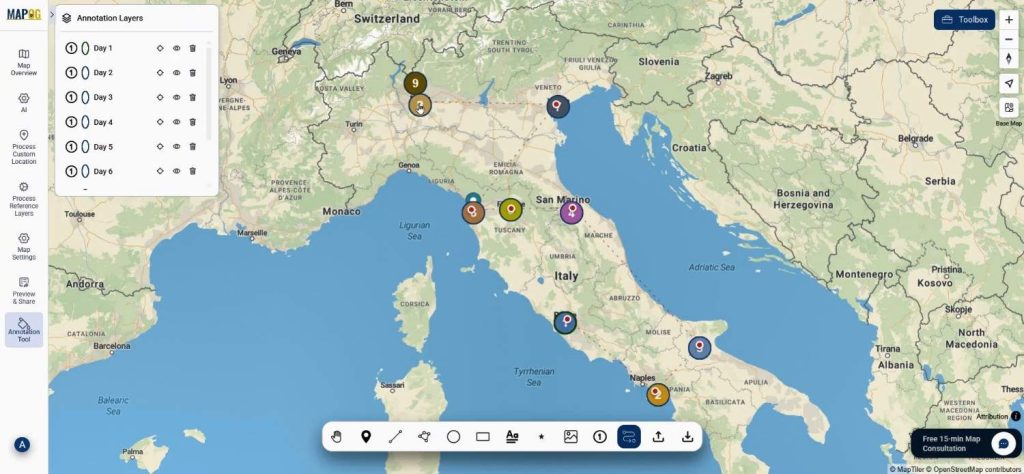
Task: Select the Day 2 layer name
Action: (103, 72)
